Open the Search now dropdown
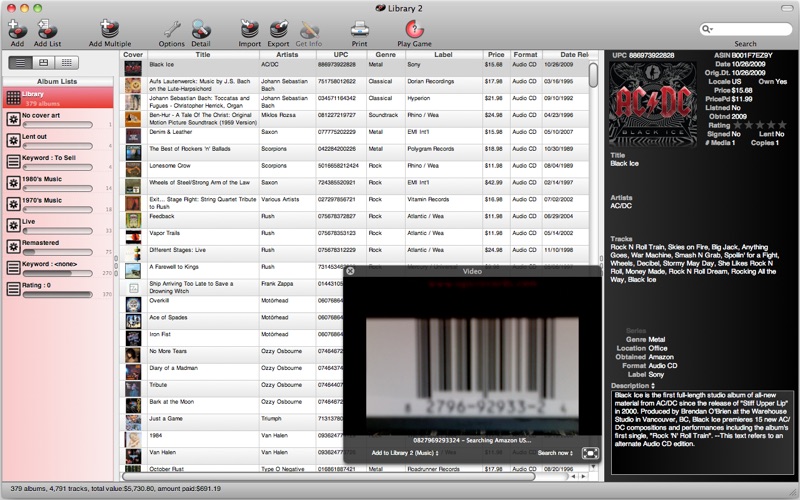 click(555, 453)
